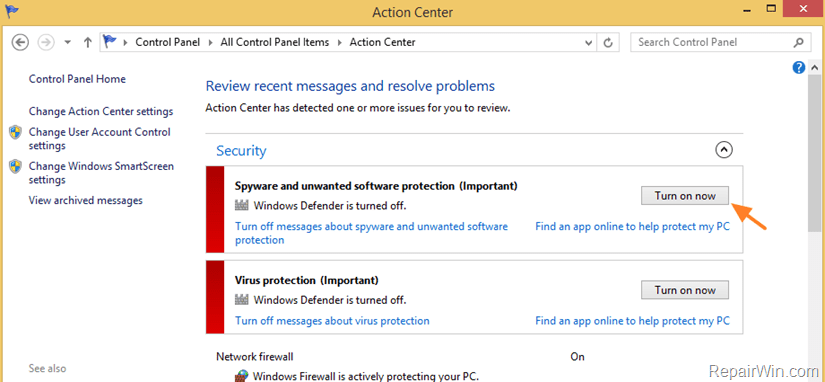
Task: Find an app online under Spyware protection
Action: click(x=632, y=227)
